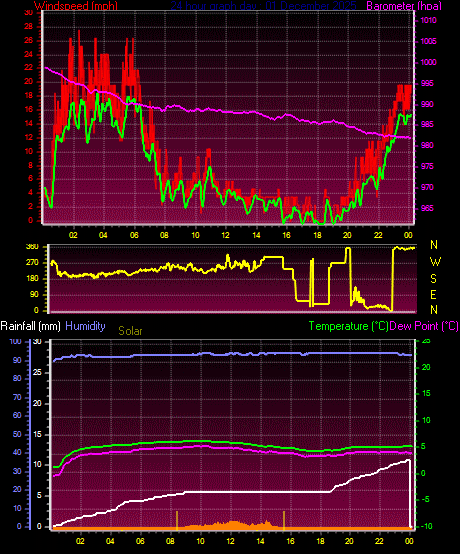
Task: Click the Windspeed (mph) heading
Action: (76, 5)
